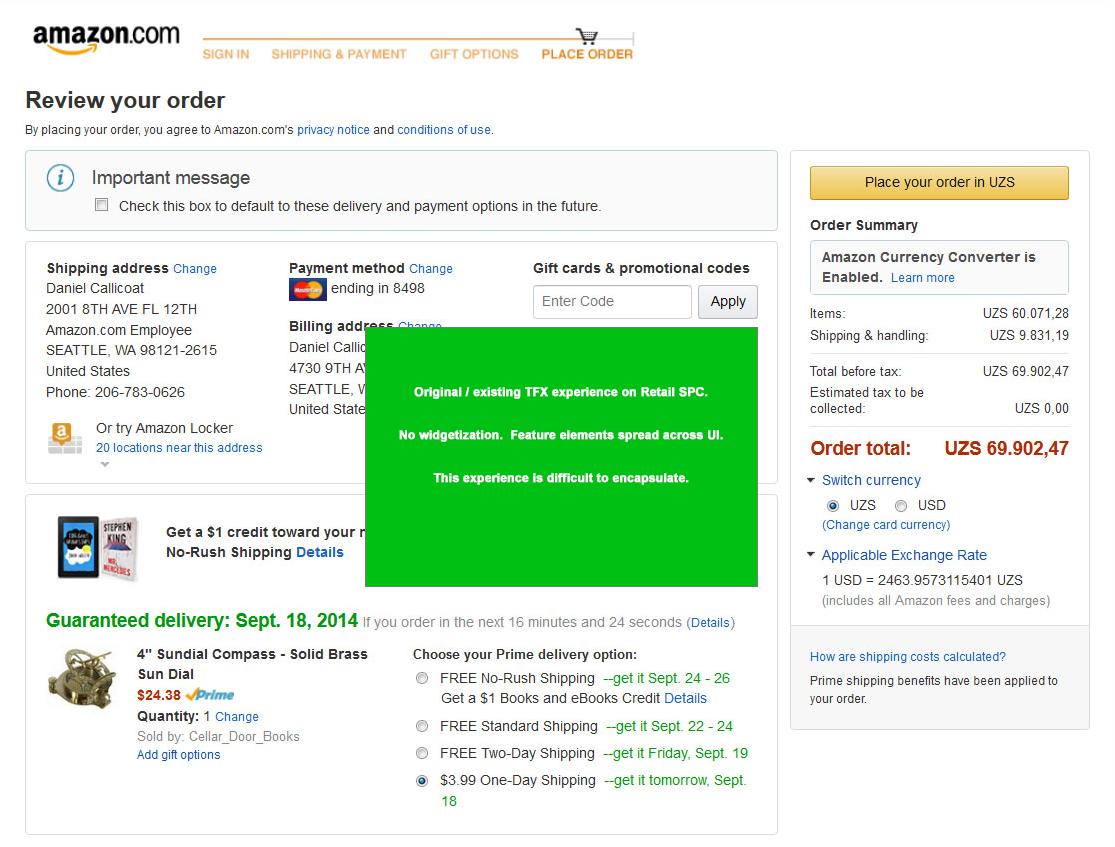This screenshot has height=847, width=1115.
Task: Open How are shipping costs calculated link
Action: [907, 657]
